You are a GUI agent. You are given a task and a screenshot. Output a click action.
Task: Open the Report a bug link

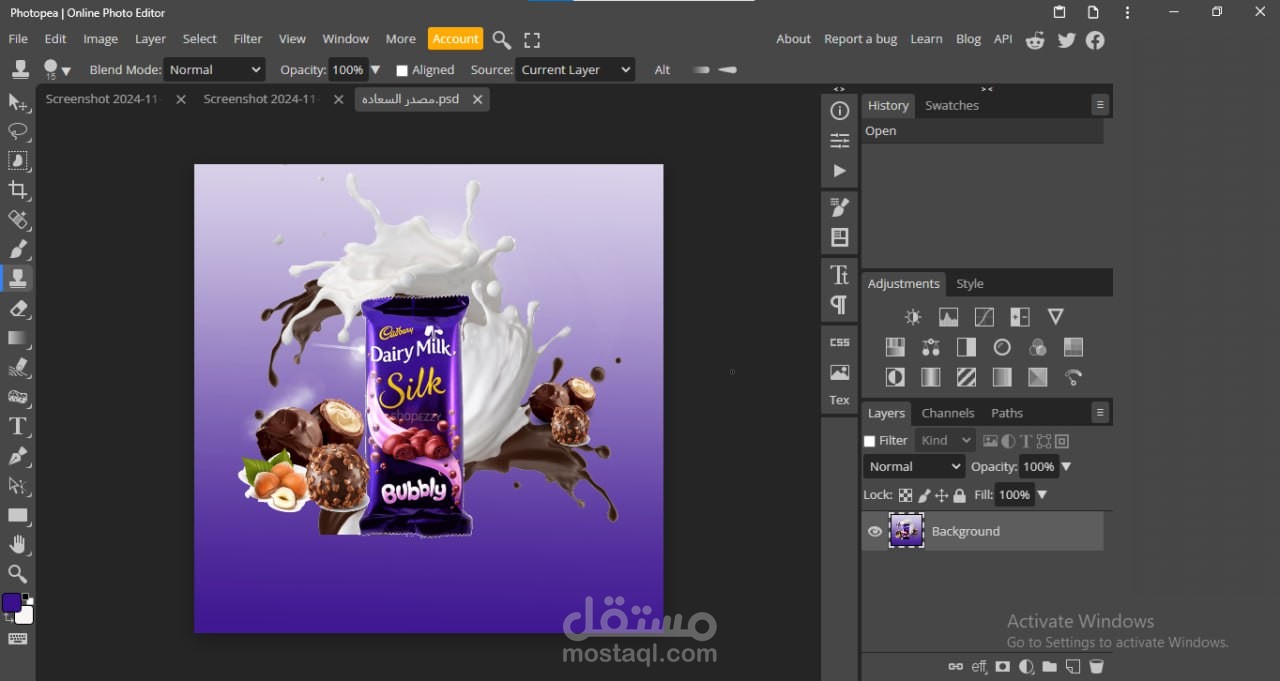860,39
